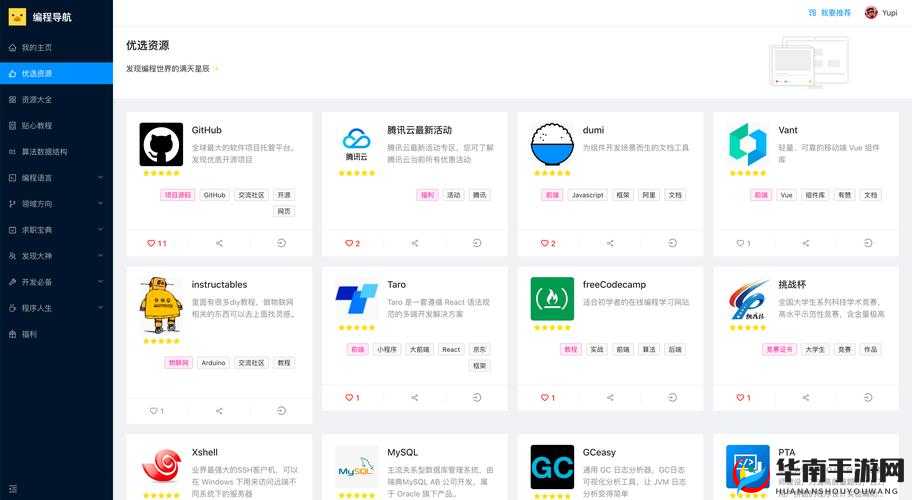
Task: Like the freeCodecamp resource
Action: 548,398
